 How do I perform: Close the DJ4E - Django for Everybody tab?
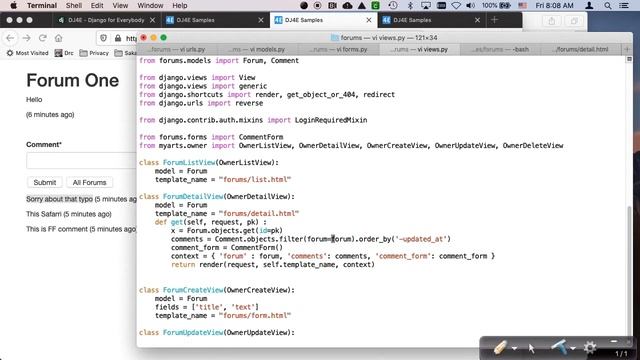coord(152,20)
